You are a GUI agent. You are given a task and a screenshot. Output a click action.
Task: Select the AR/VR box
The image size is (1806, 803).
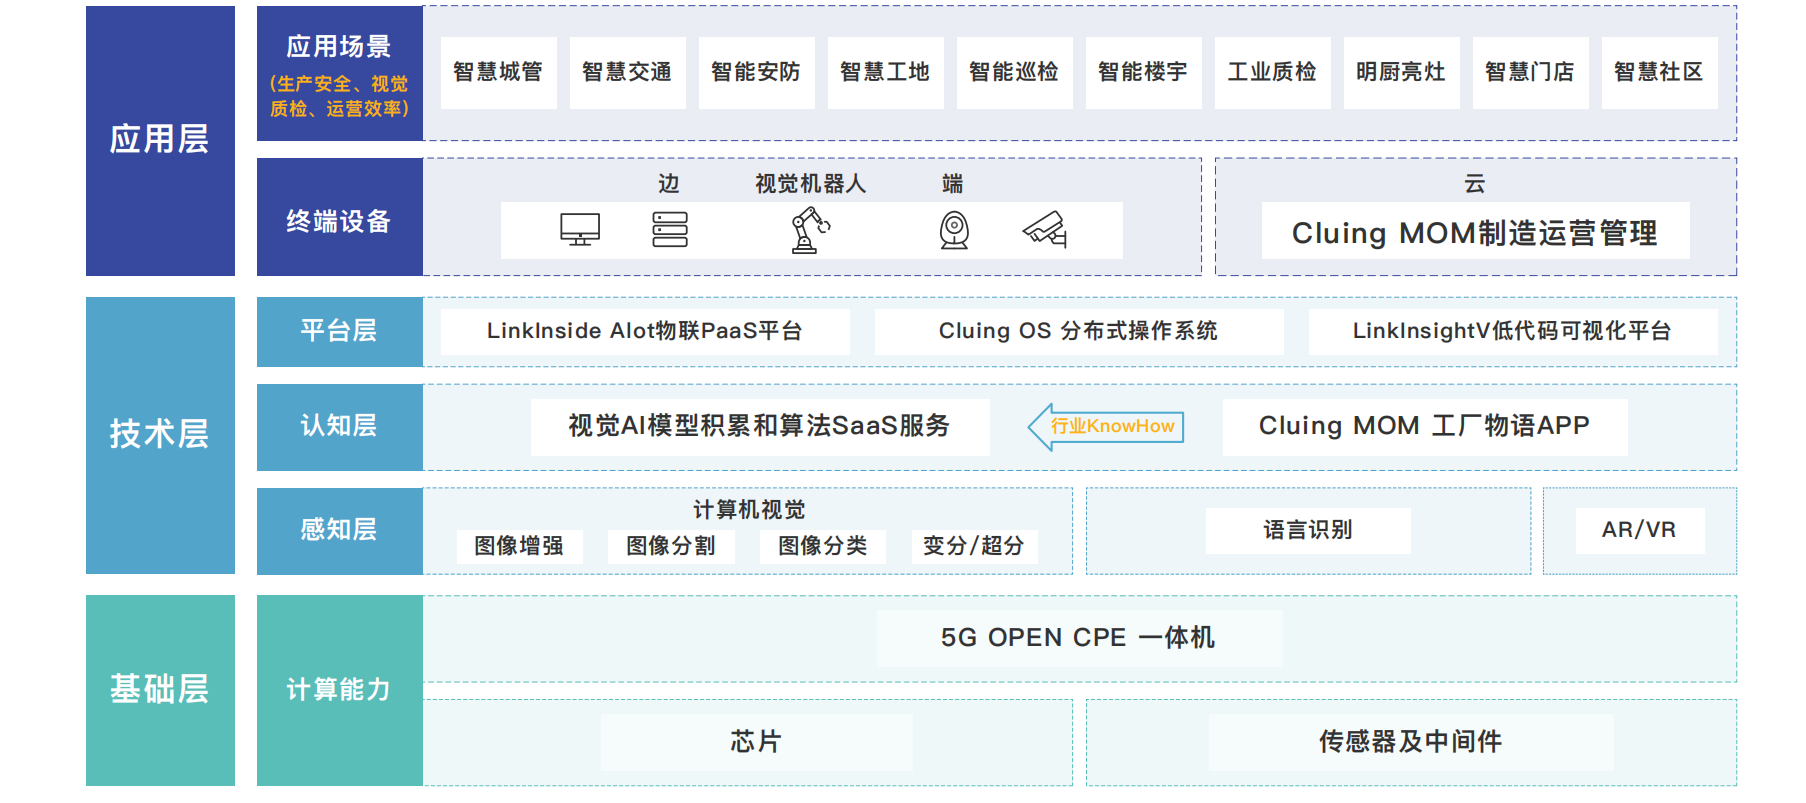click(x=1639, y=531)
